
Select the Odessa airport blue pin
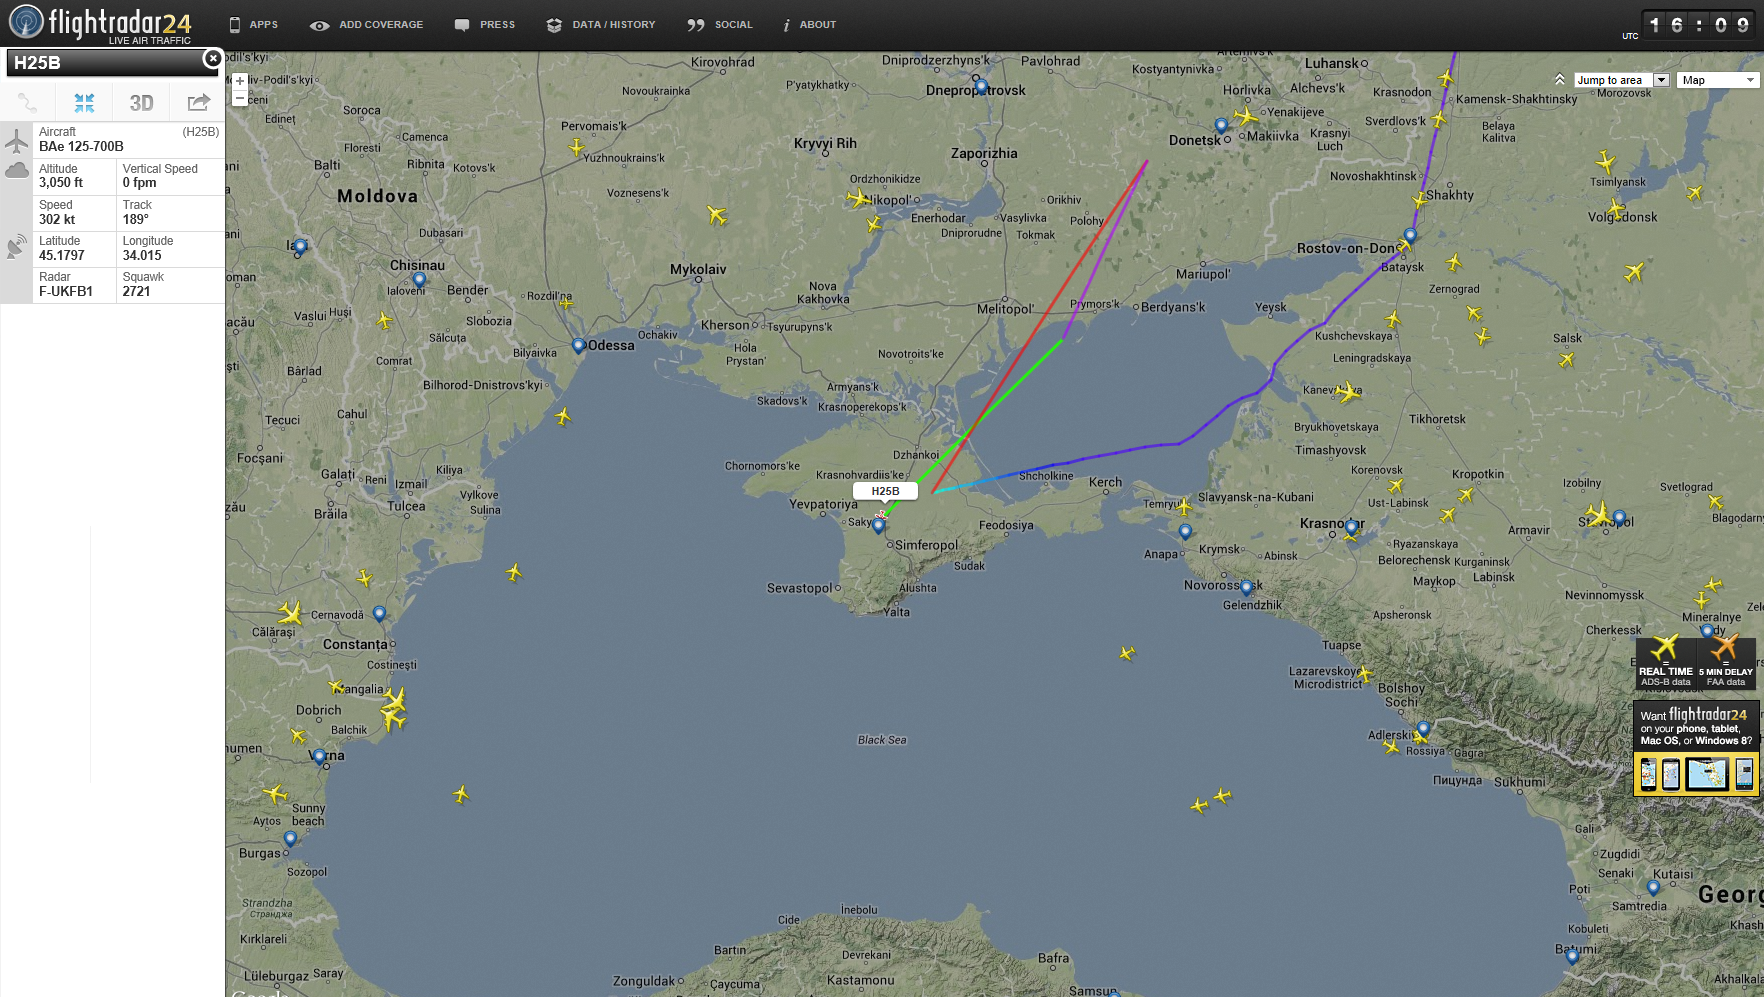[578, 346]
